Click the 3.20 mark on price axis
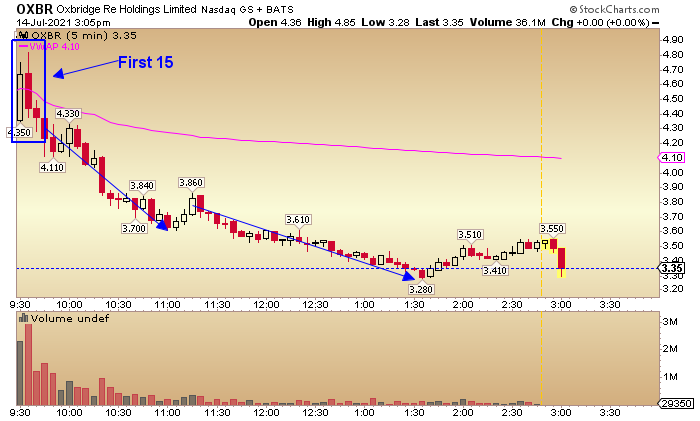 pos(673,289)
